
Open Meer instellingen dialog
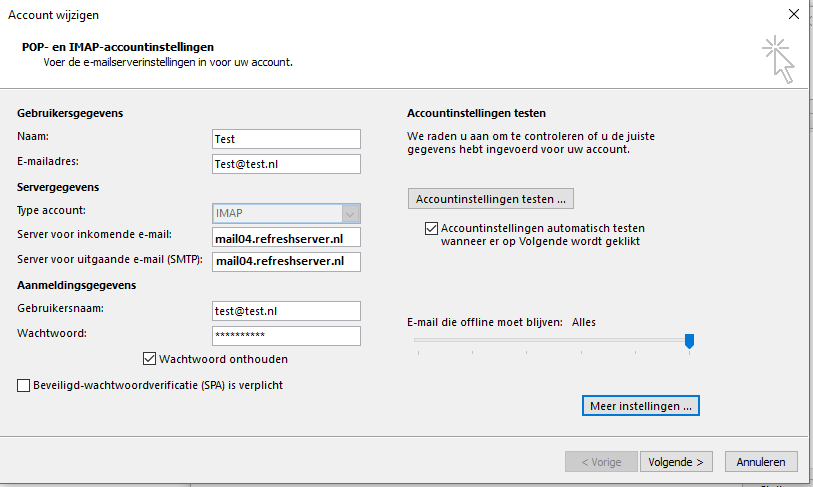coord(641,406)
